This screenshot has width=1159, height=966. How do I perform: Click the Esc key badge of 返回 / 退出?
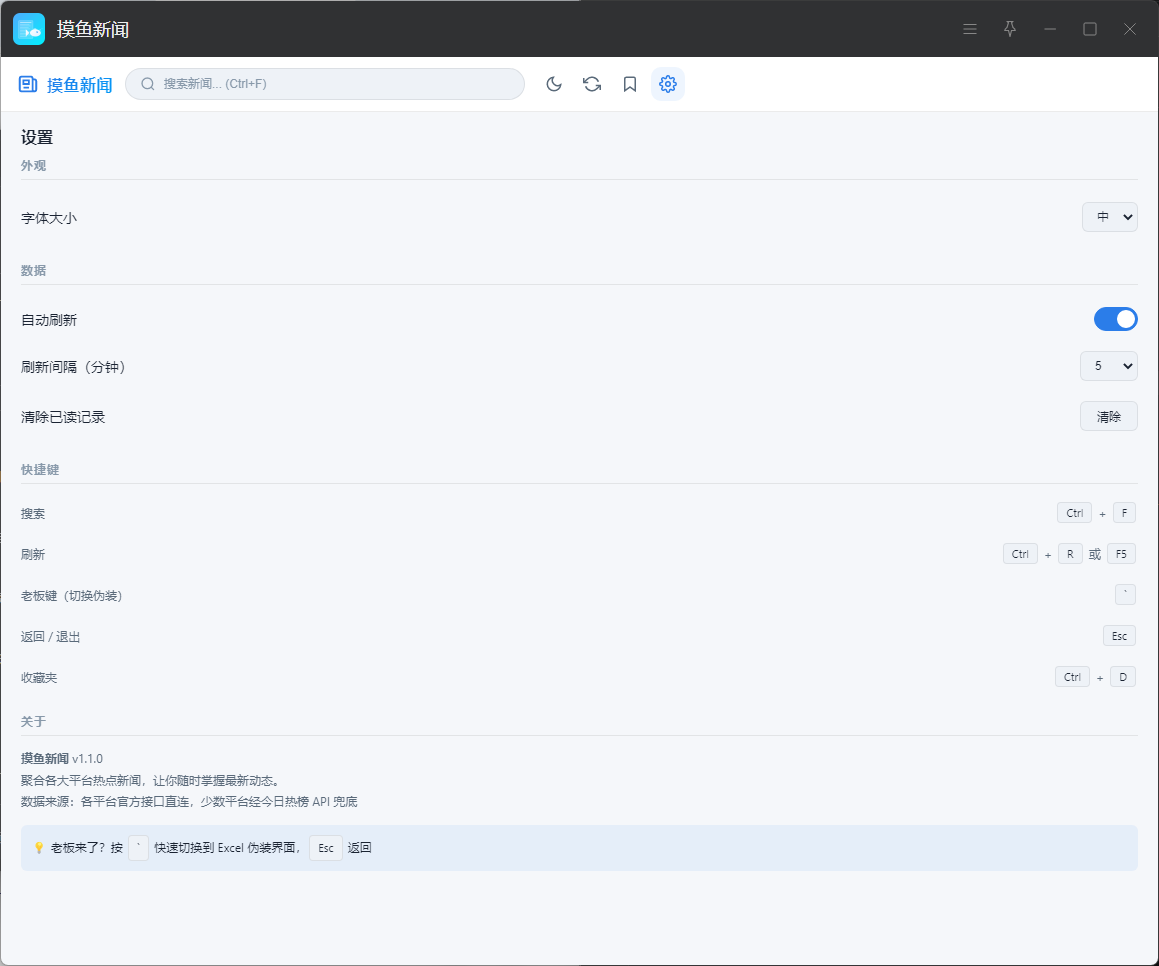[x=1119, y=636]
